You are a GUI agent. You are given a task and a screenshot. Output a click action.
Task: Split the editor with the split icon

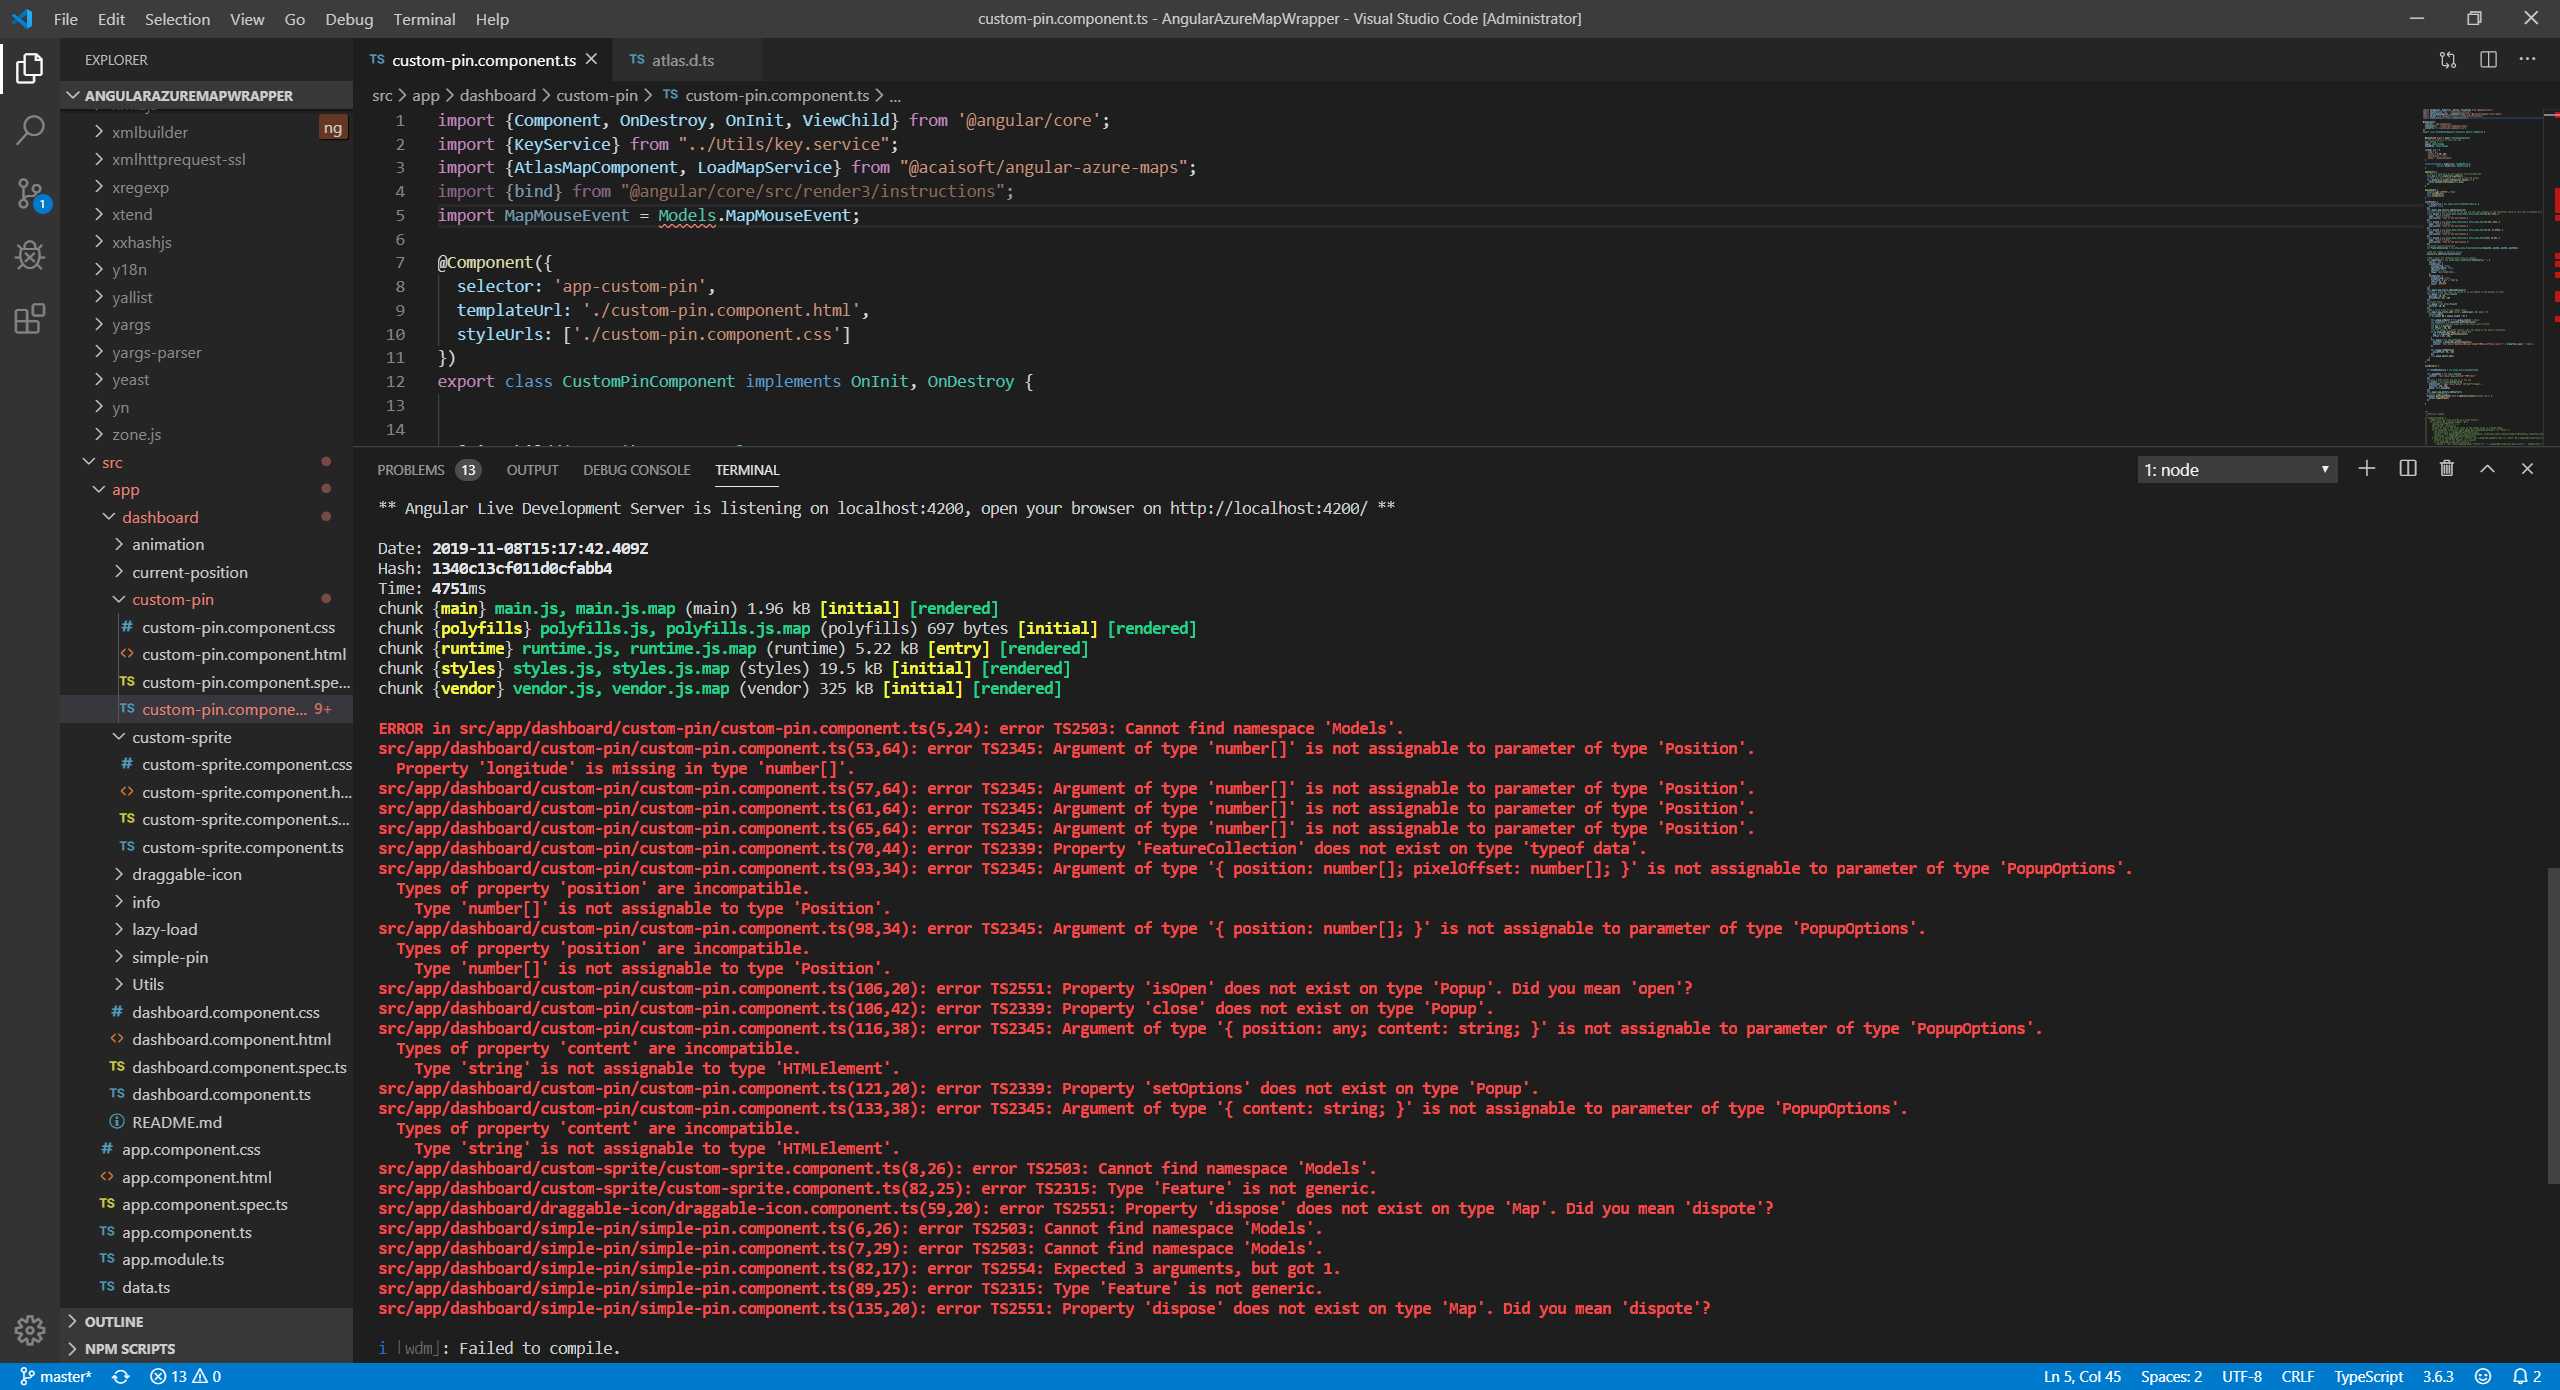click(x=2487, y=59)
